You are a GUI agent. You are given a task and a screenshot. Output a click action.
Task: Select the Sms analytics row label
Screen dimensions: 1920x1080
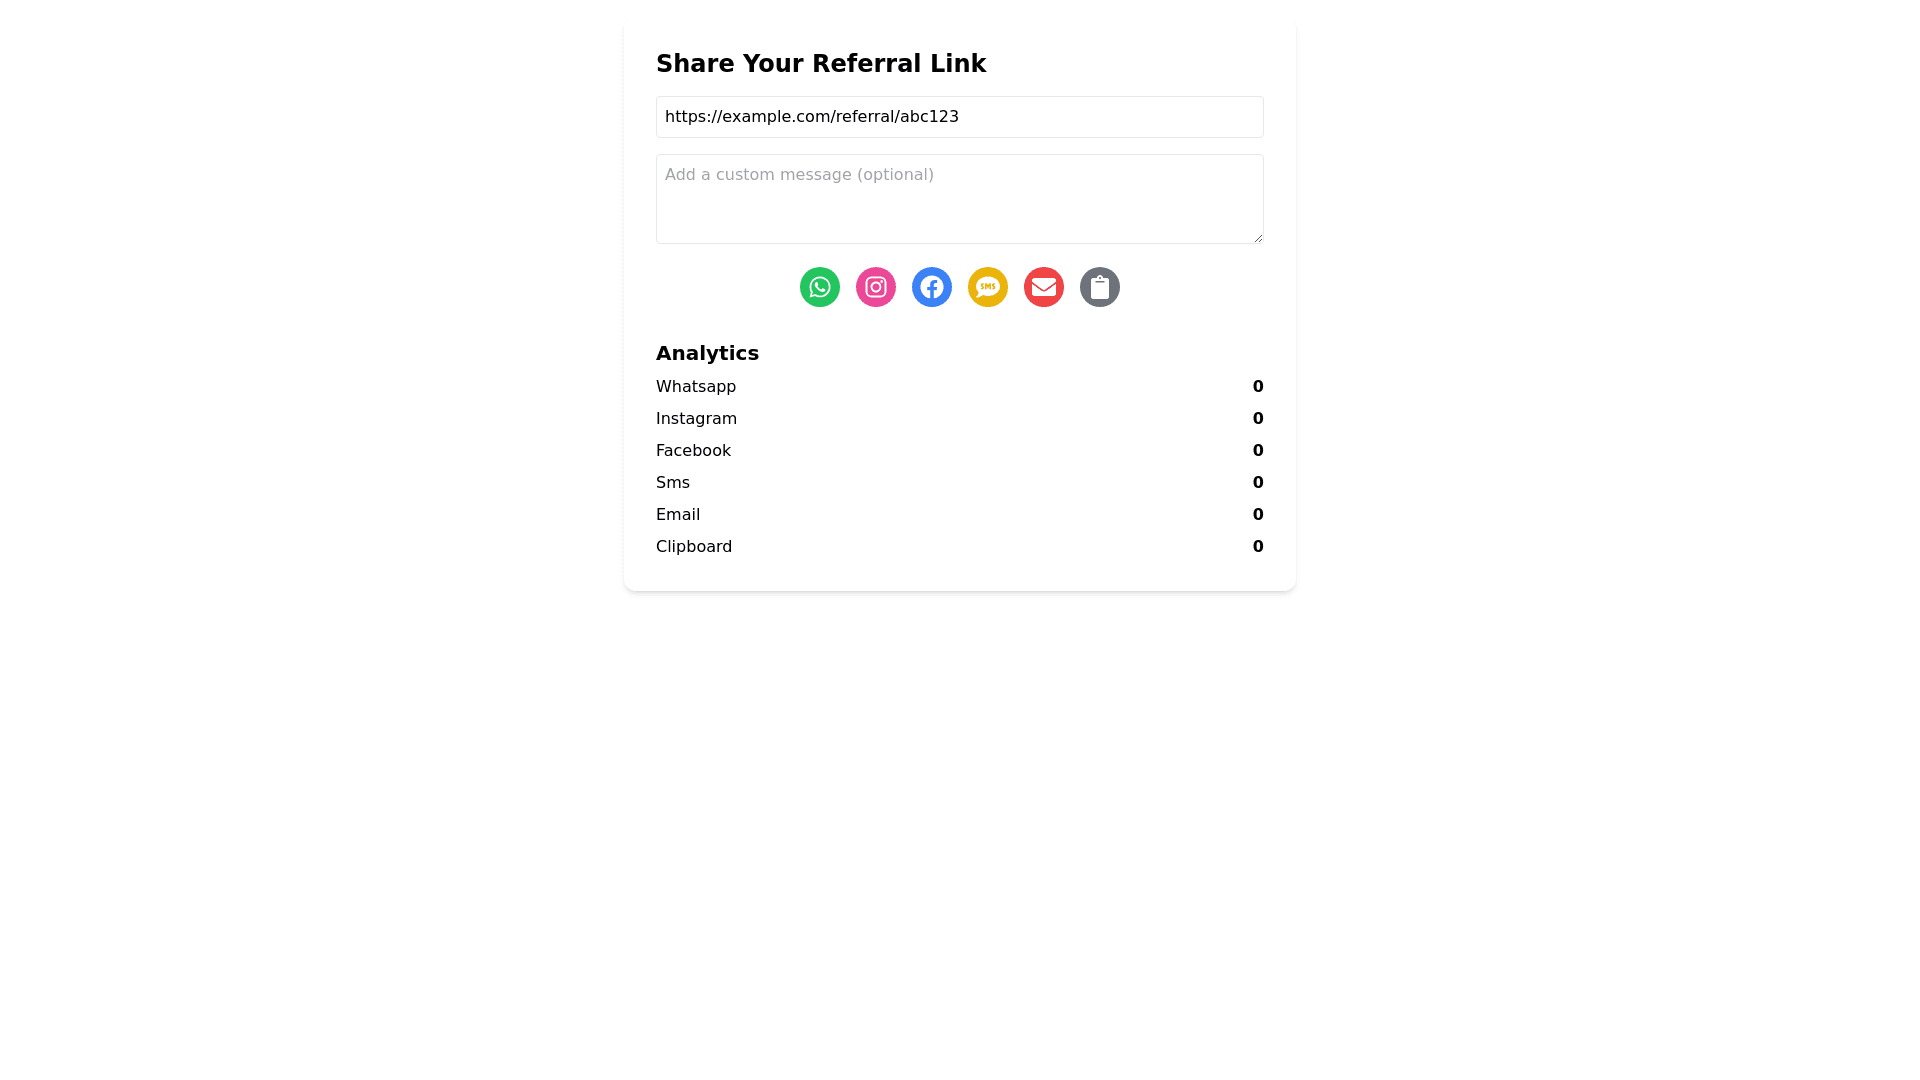673,483
